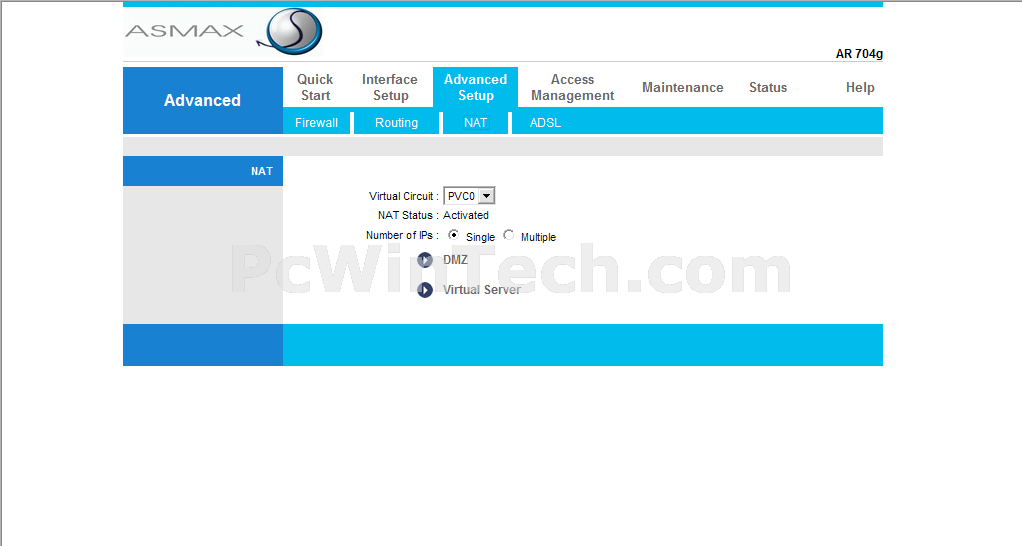1022x546 pixels.
Task: Open the Status tab
Action: pyautogui.click(x=768, y=87)
